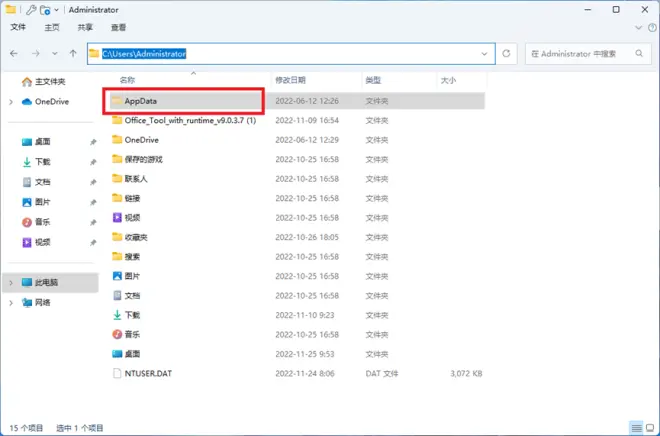Open 主文件夹 in the navigation pane
Image resolution: width=660 pixels, height=436 pixels.
click(x=44, y=82)
